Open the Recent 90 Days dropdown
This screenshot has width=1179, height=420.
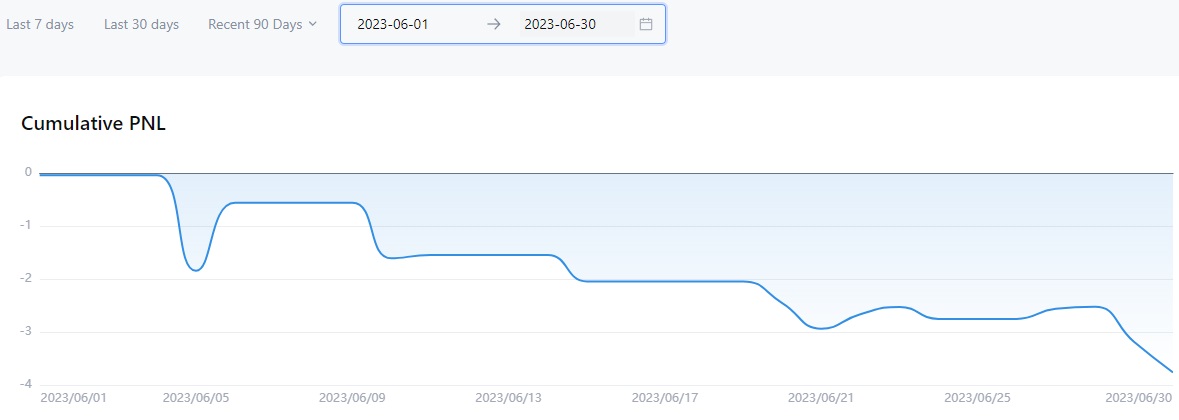pos(255,25)
